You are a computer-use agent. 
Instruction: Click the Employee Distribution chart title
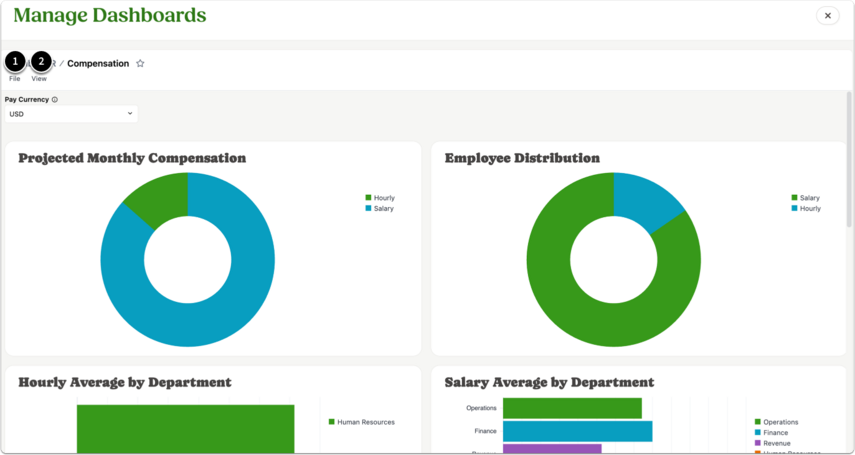[522, 158]
